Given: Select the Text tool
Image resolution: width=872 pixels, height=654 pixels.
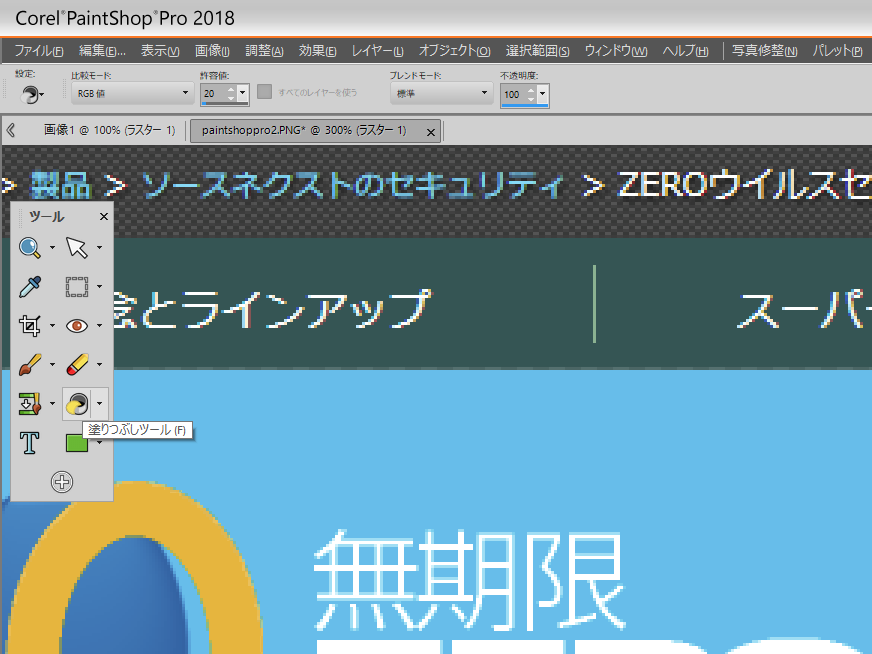Looking at the screenshot, I should tap(30, 442).
